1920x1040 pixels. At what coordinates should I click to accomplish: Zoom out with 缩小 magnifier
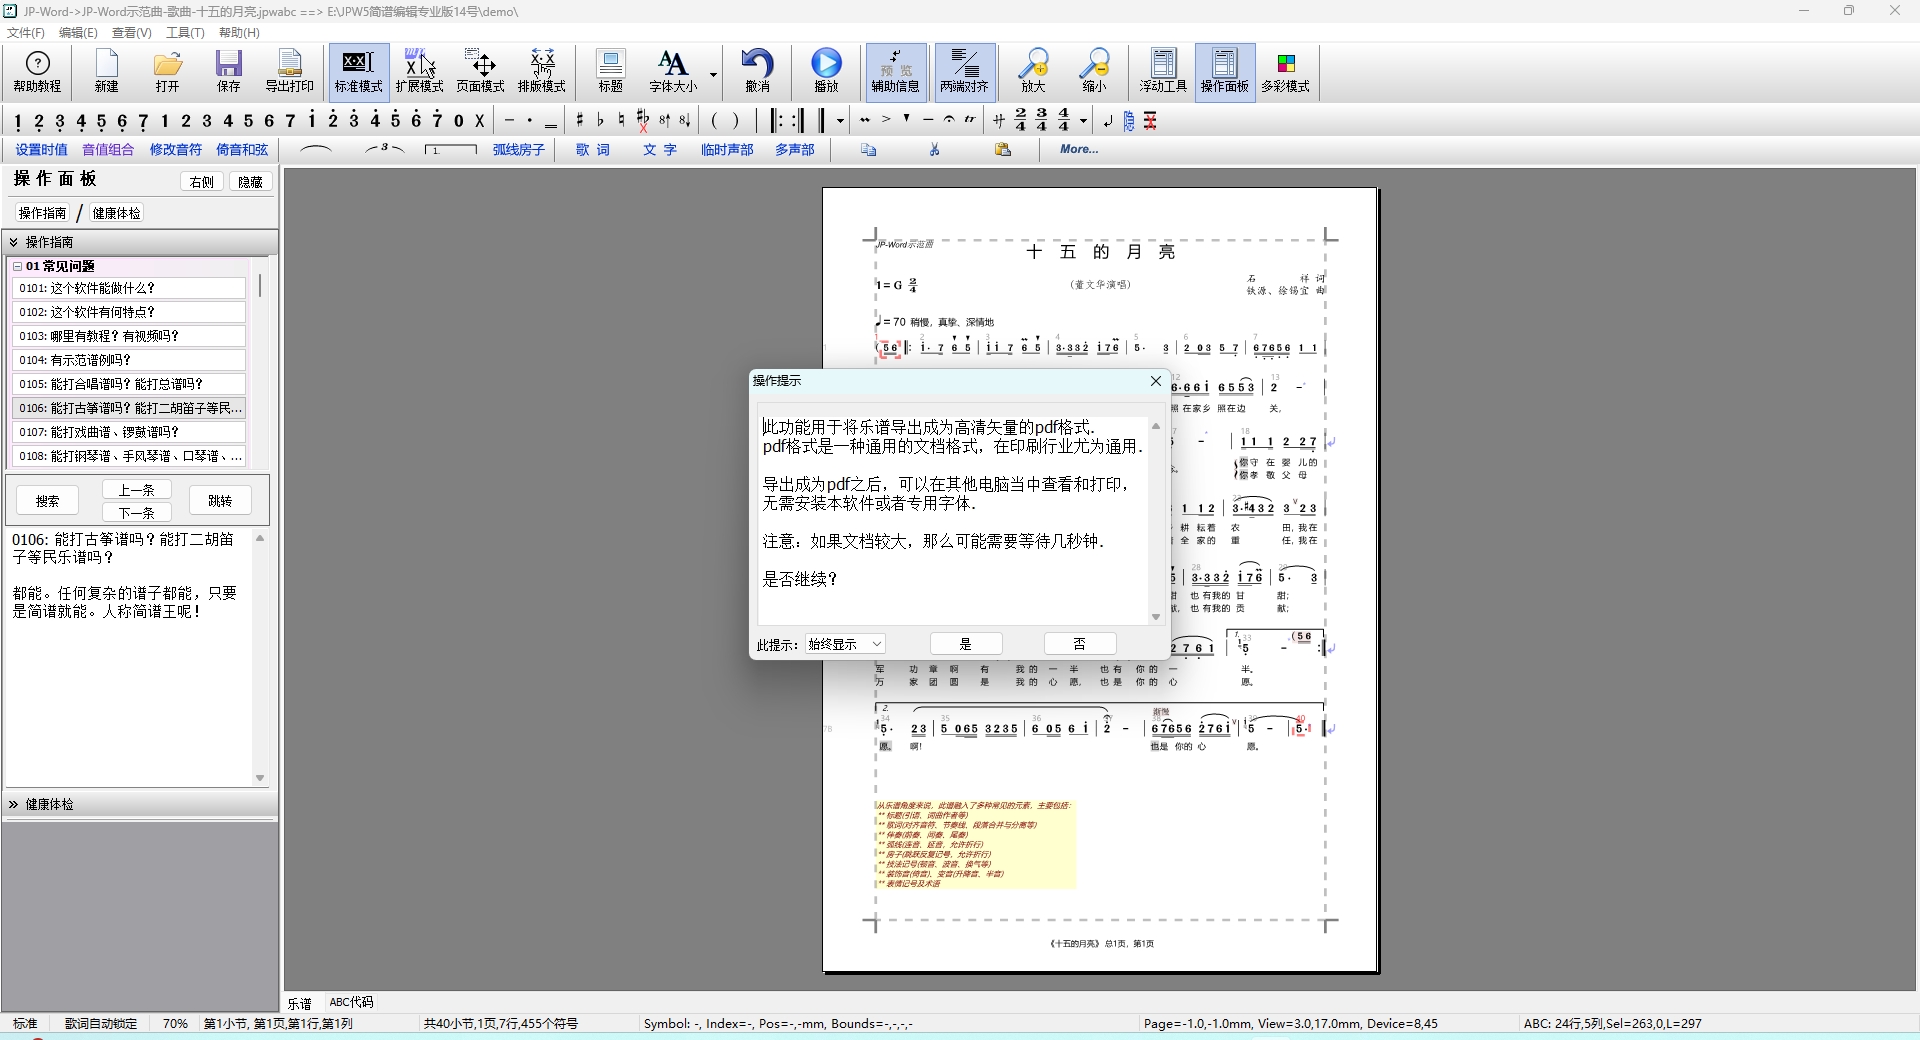click(1095, 71)
